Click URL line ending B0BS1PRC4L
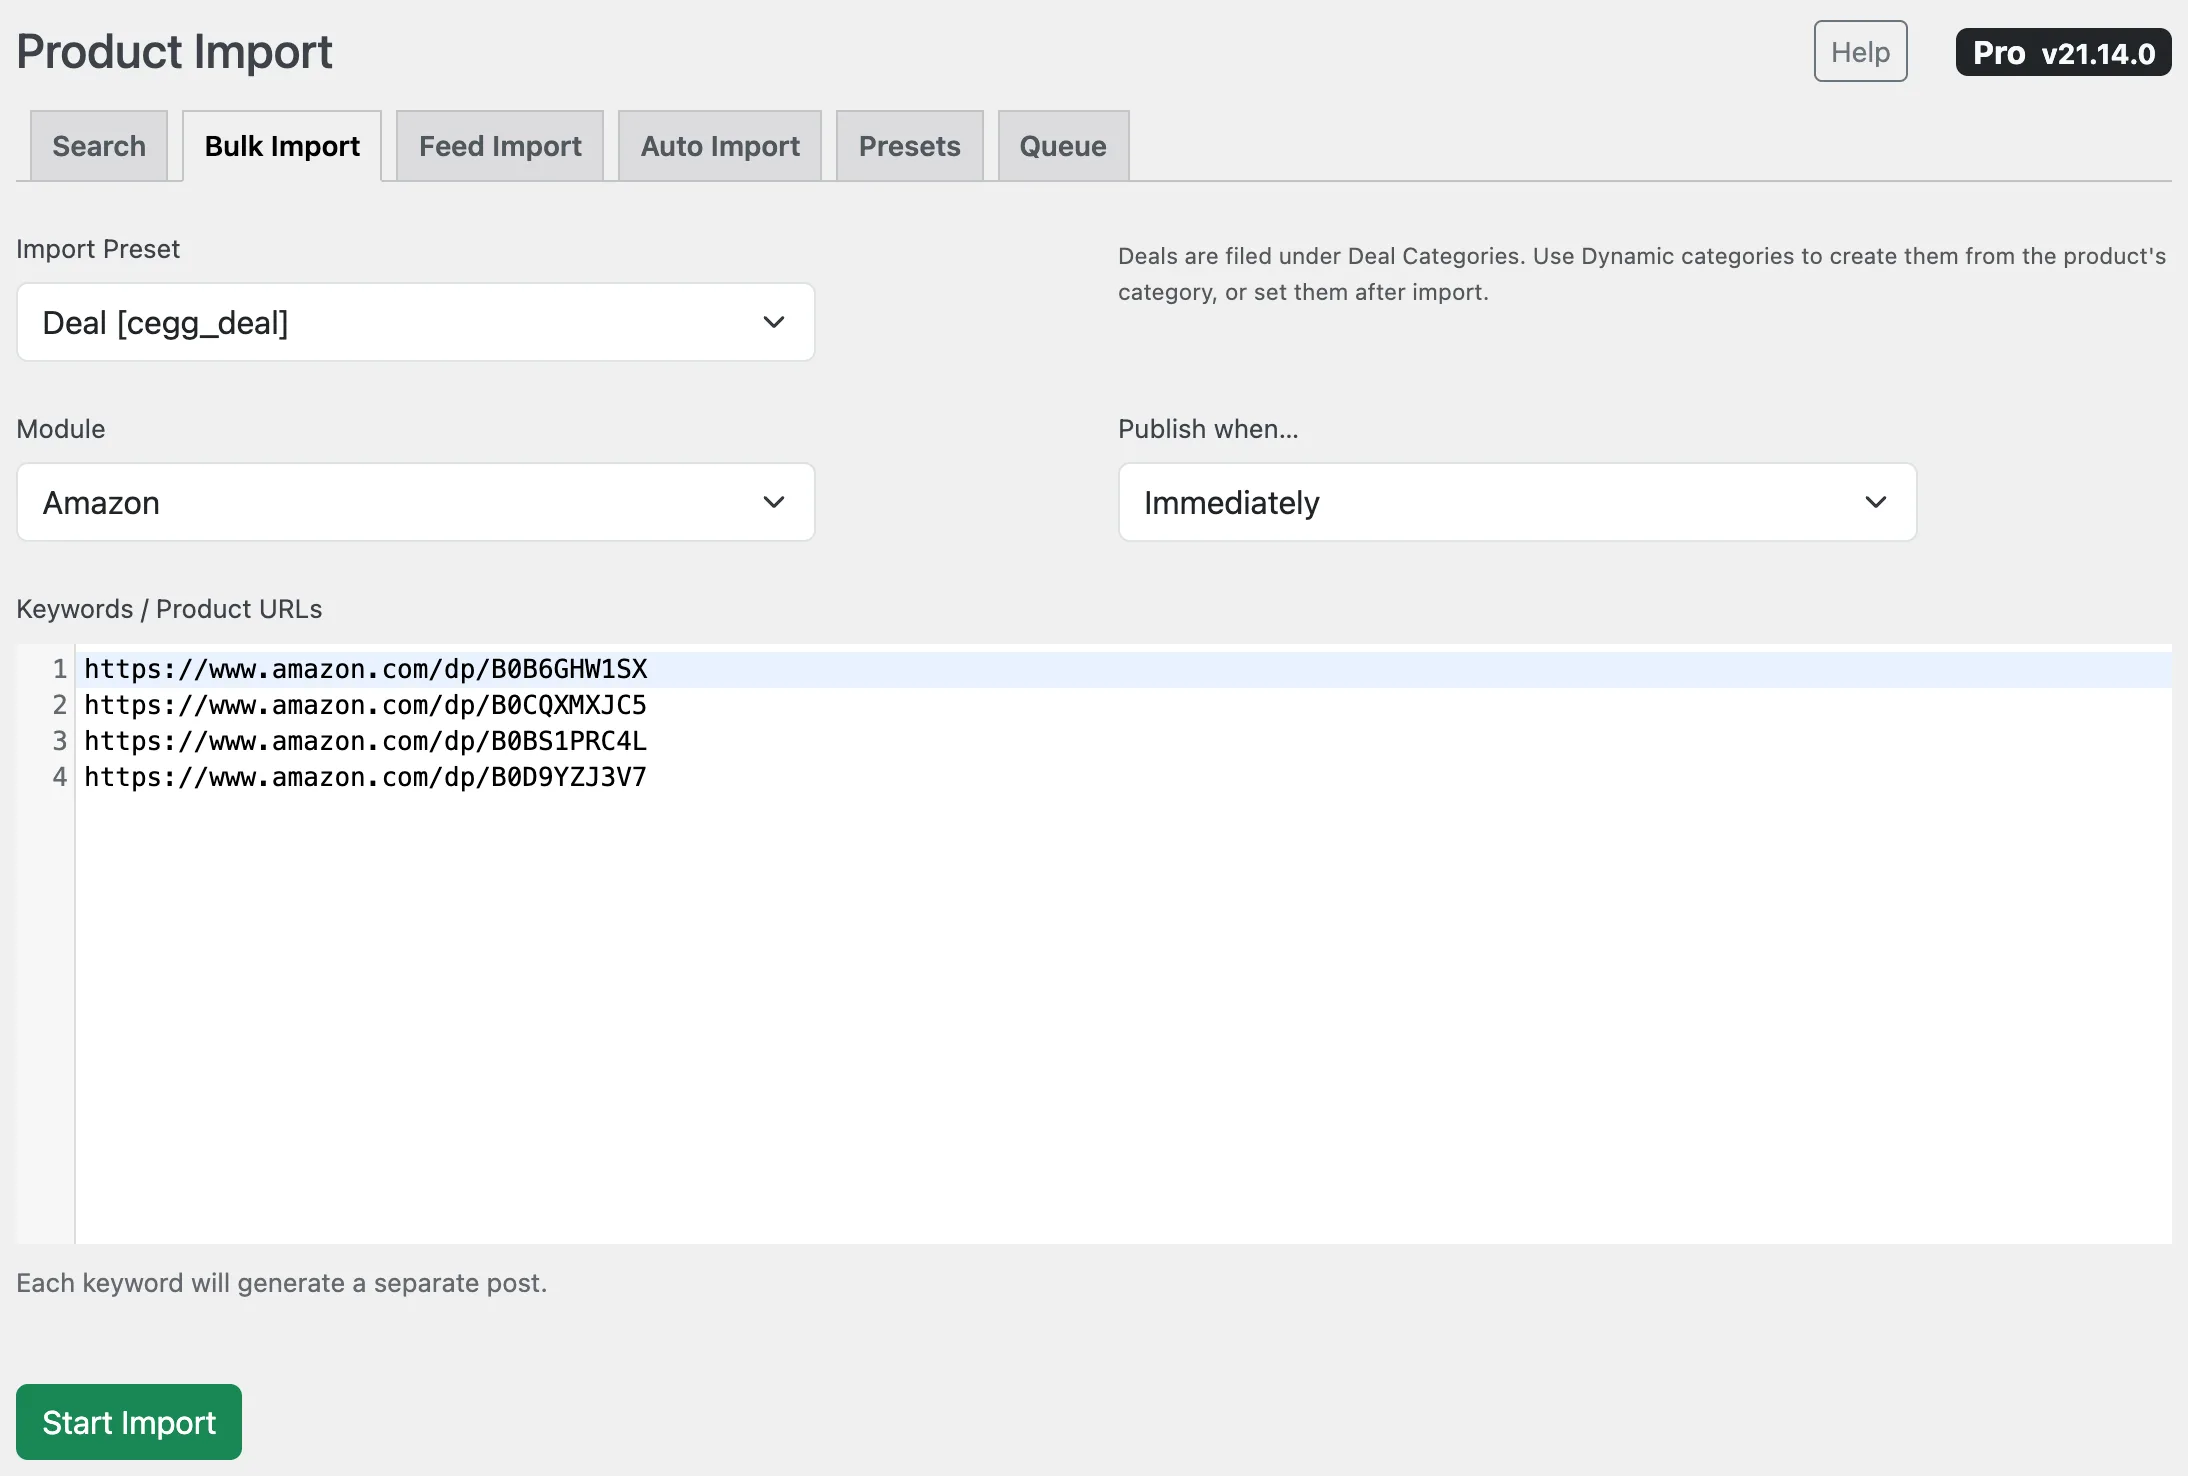Screen dimensions: 2188x1476 (366, 741)
